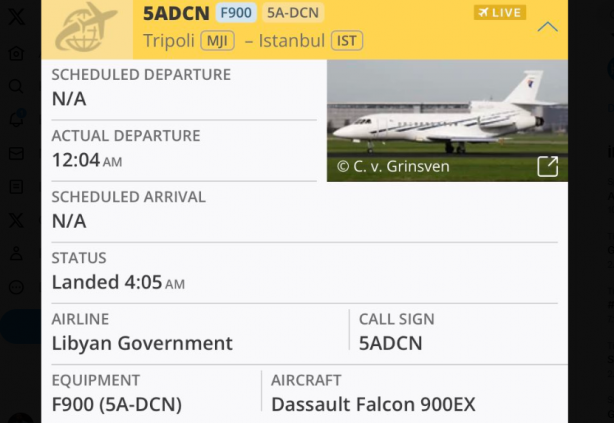Select the IST airport code tag
614x423 pixels.
pyautogui.click(x=346, y=41)
